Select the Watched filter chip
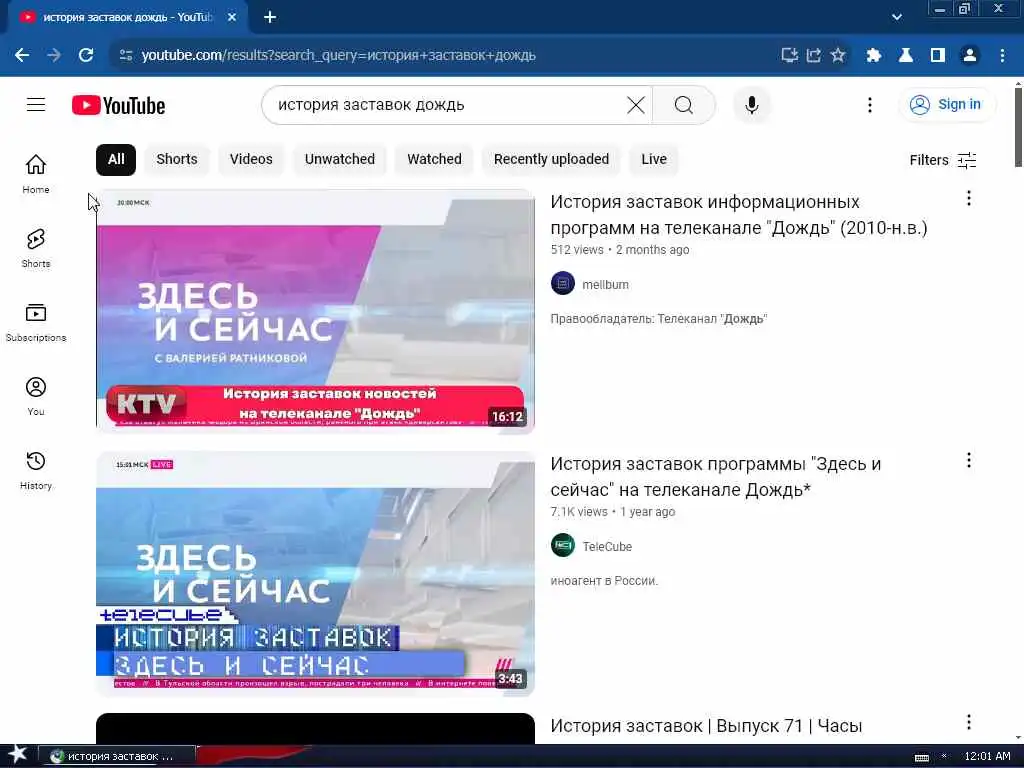The image size is (1024, 768). (434, 159)
